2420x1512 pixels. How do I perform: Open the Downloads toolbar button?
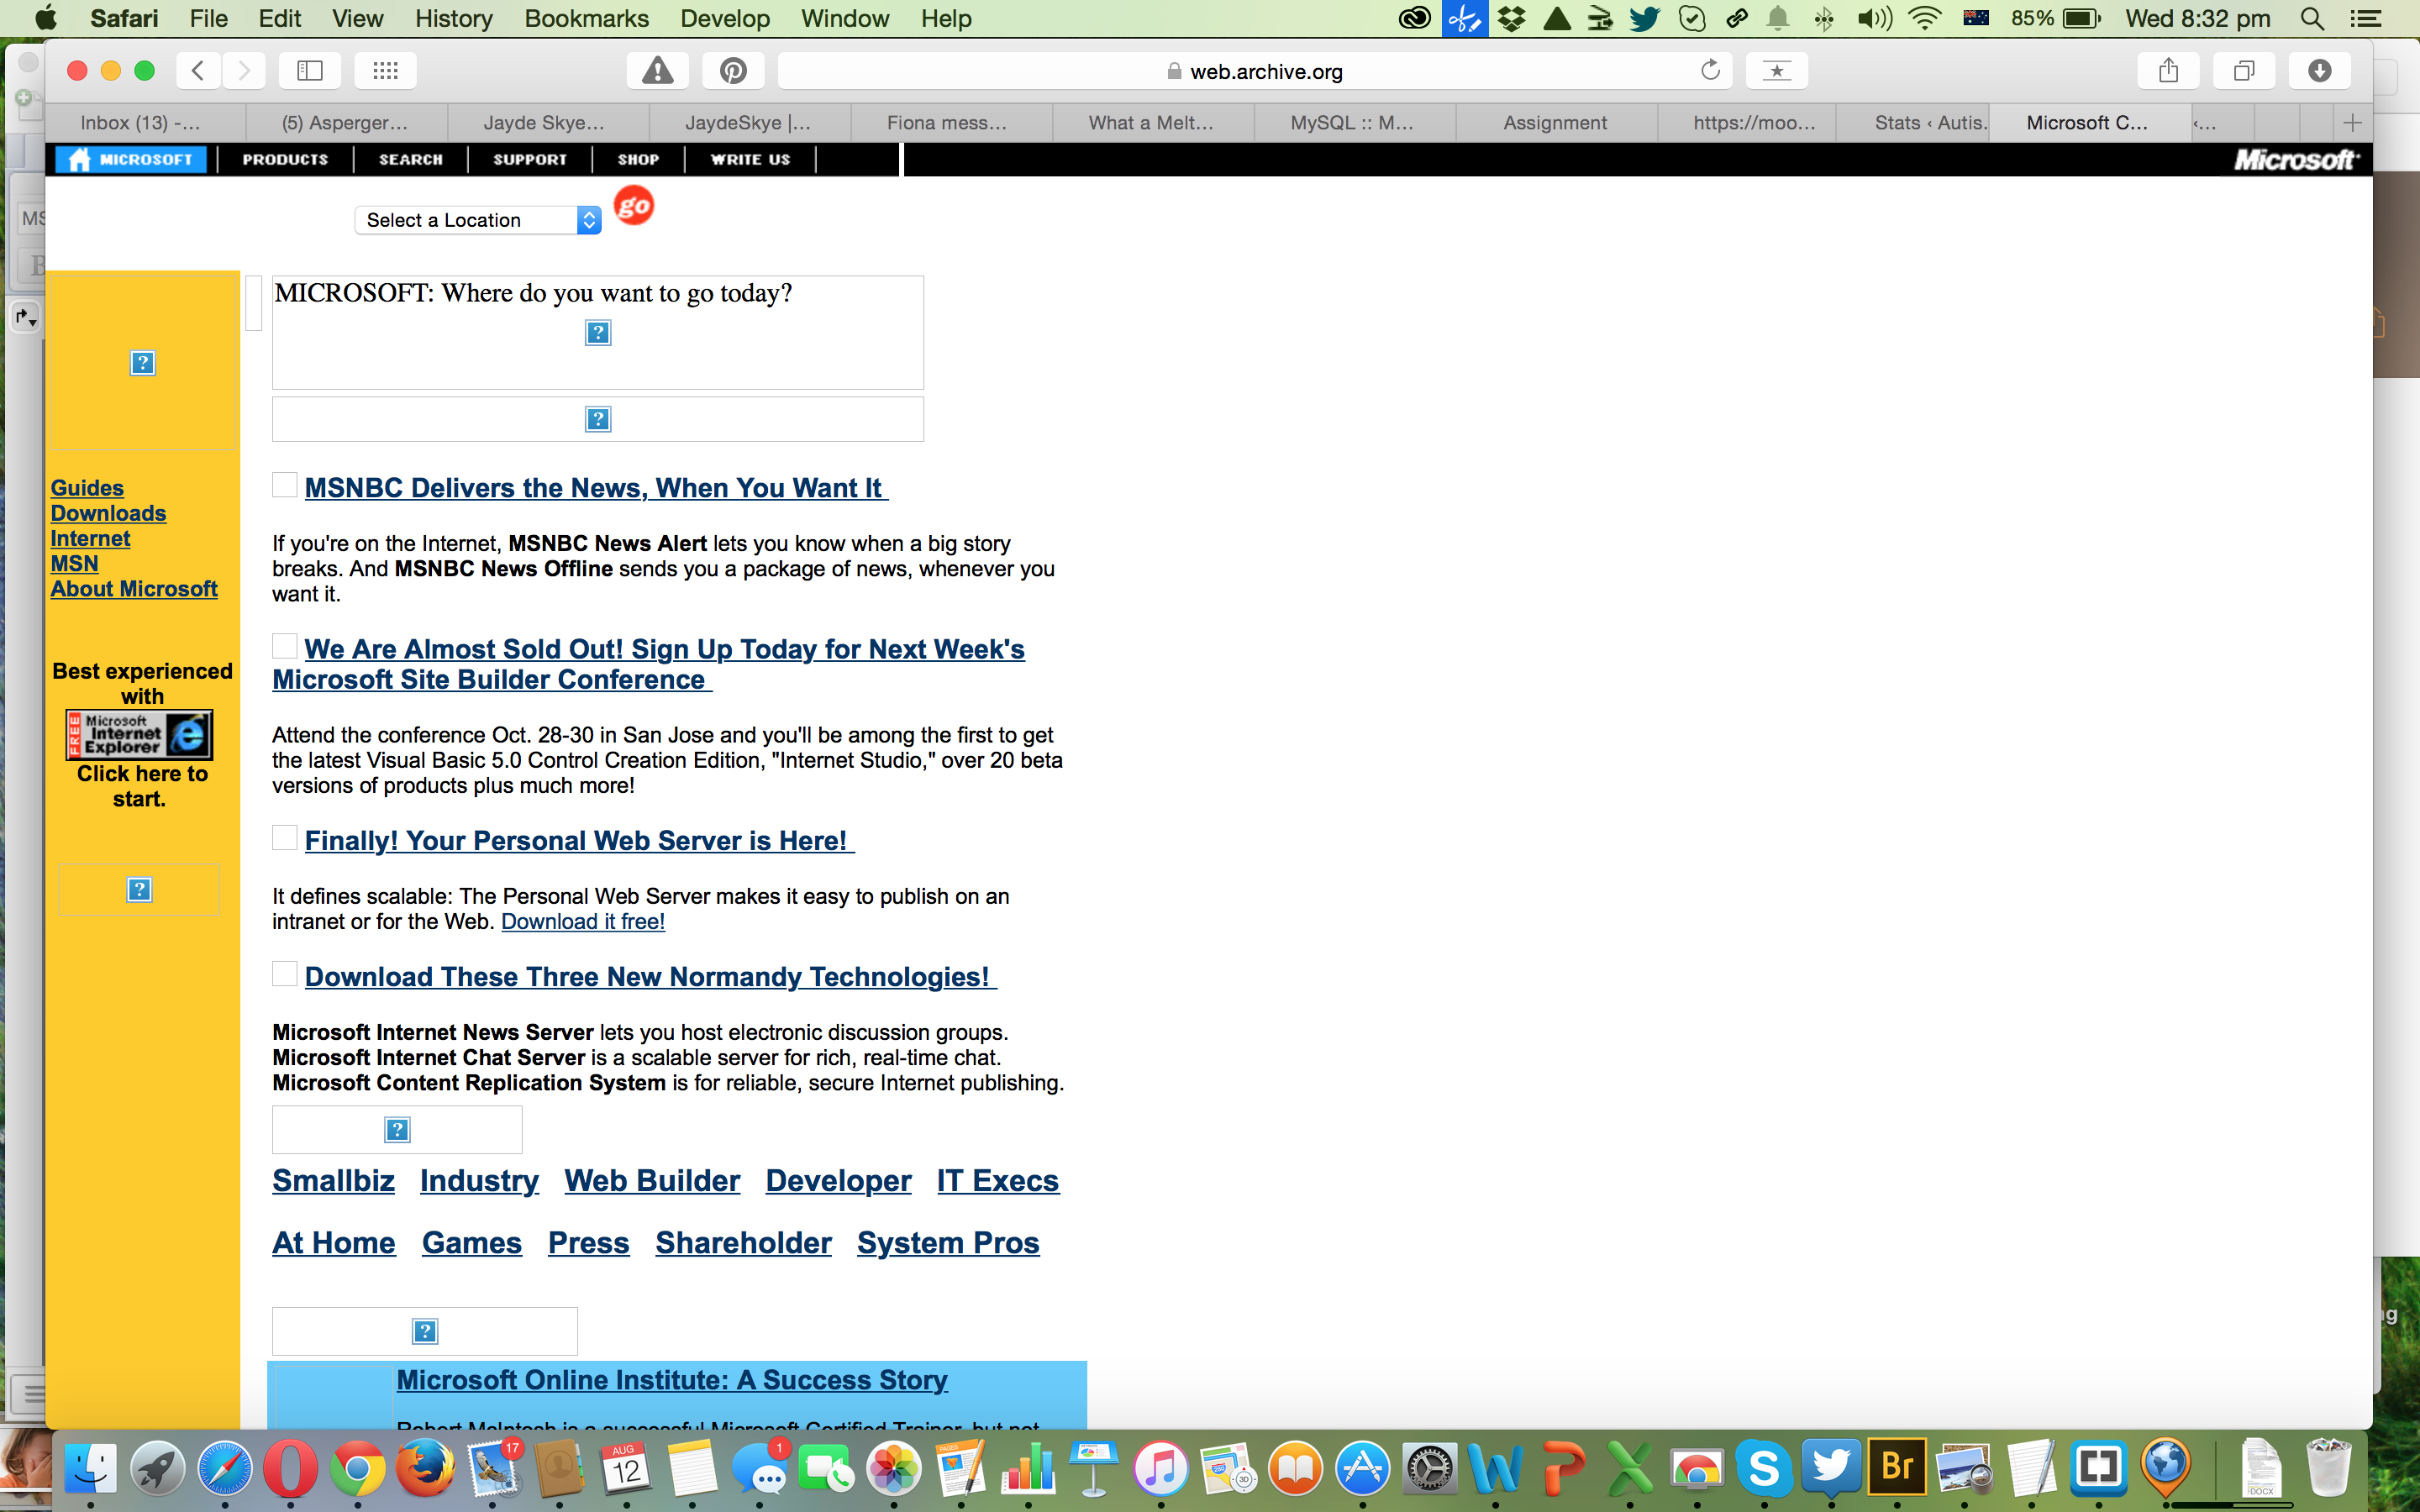[2320, 70]
